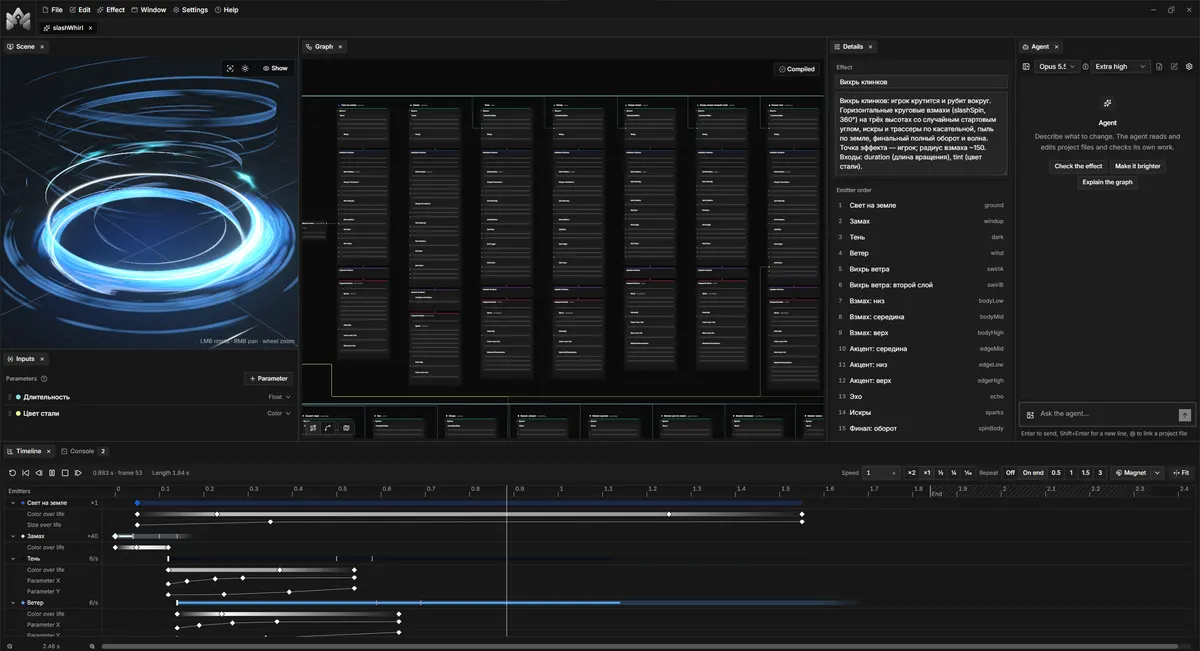Click the Compiled status button
Image resolution: width=1200 pixels, height=651 pixels.
click(x=796, y=69)
